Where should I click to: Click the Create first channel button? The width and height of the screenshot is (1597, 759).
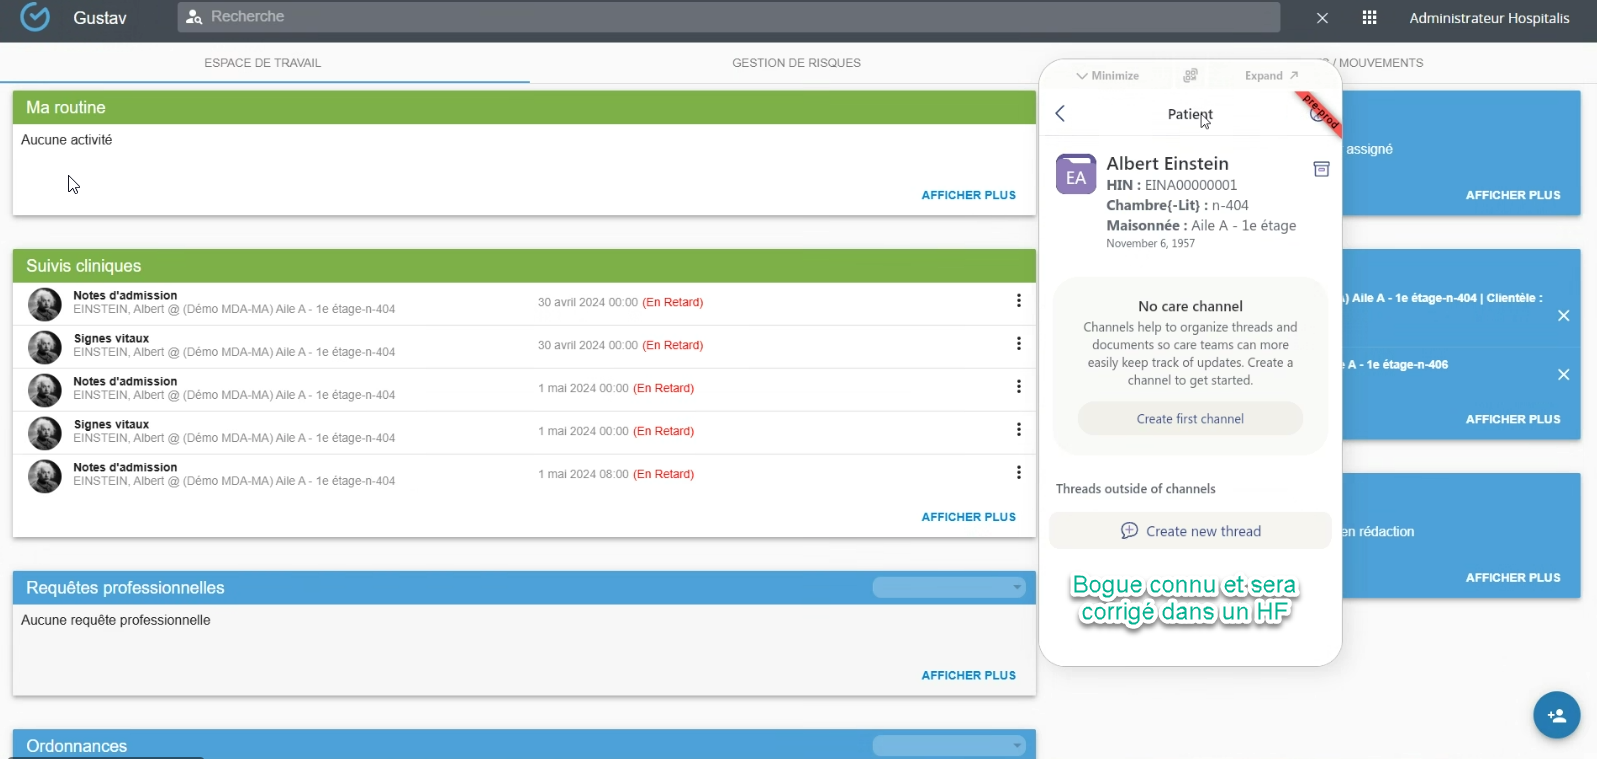1190,419
